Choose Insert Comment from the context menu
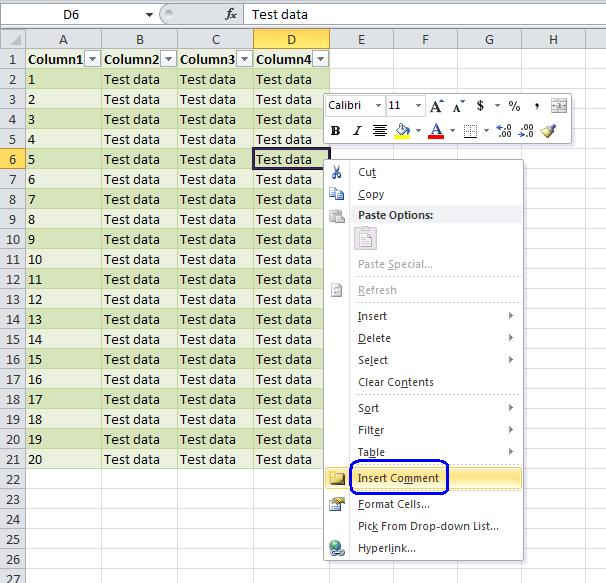The width and height of the screenshot is (606, 583). pos(398,478)
